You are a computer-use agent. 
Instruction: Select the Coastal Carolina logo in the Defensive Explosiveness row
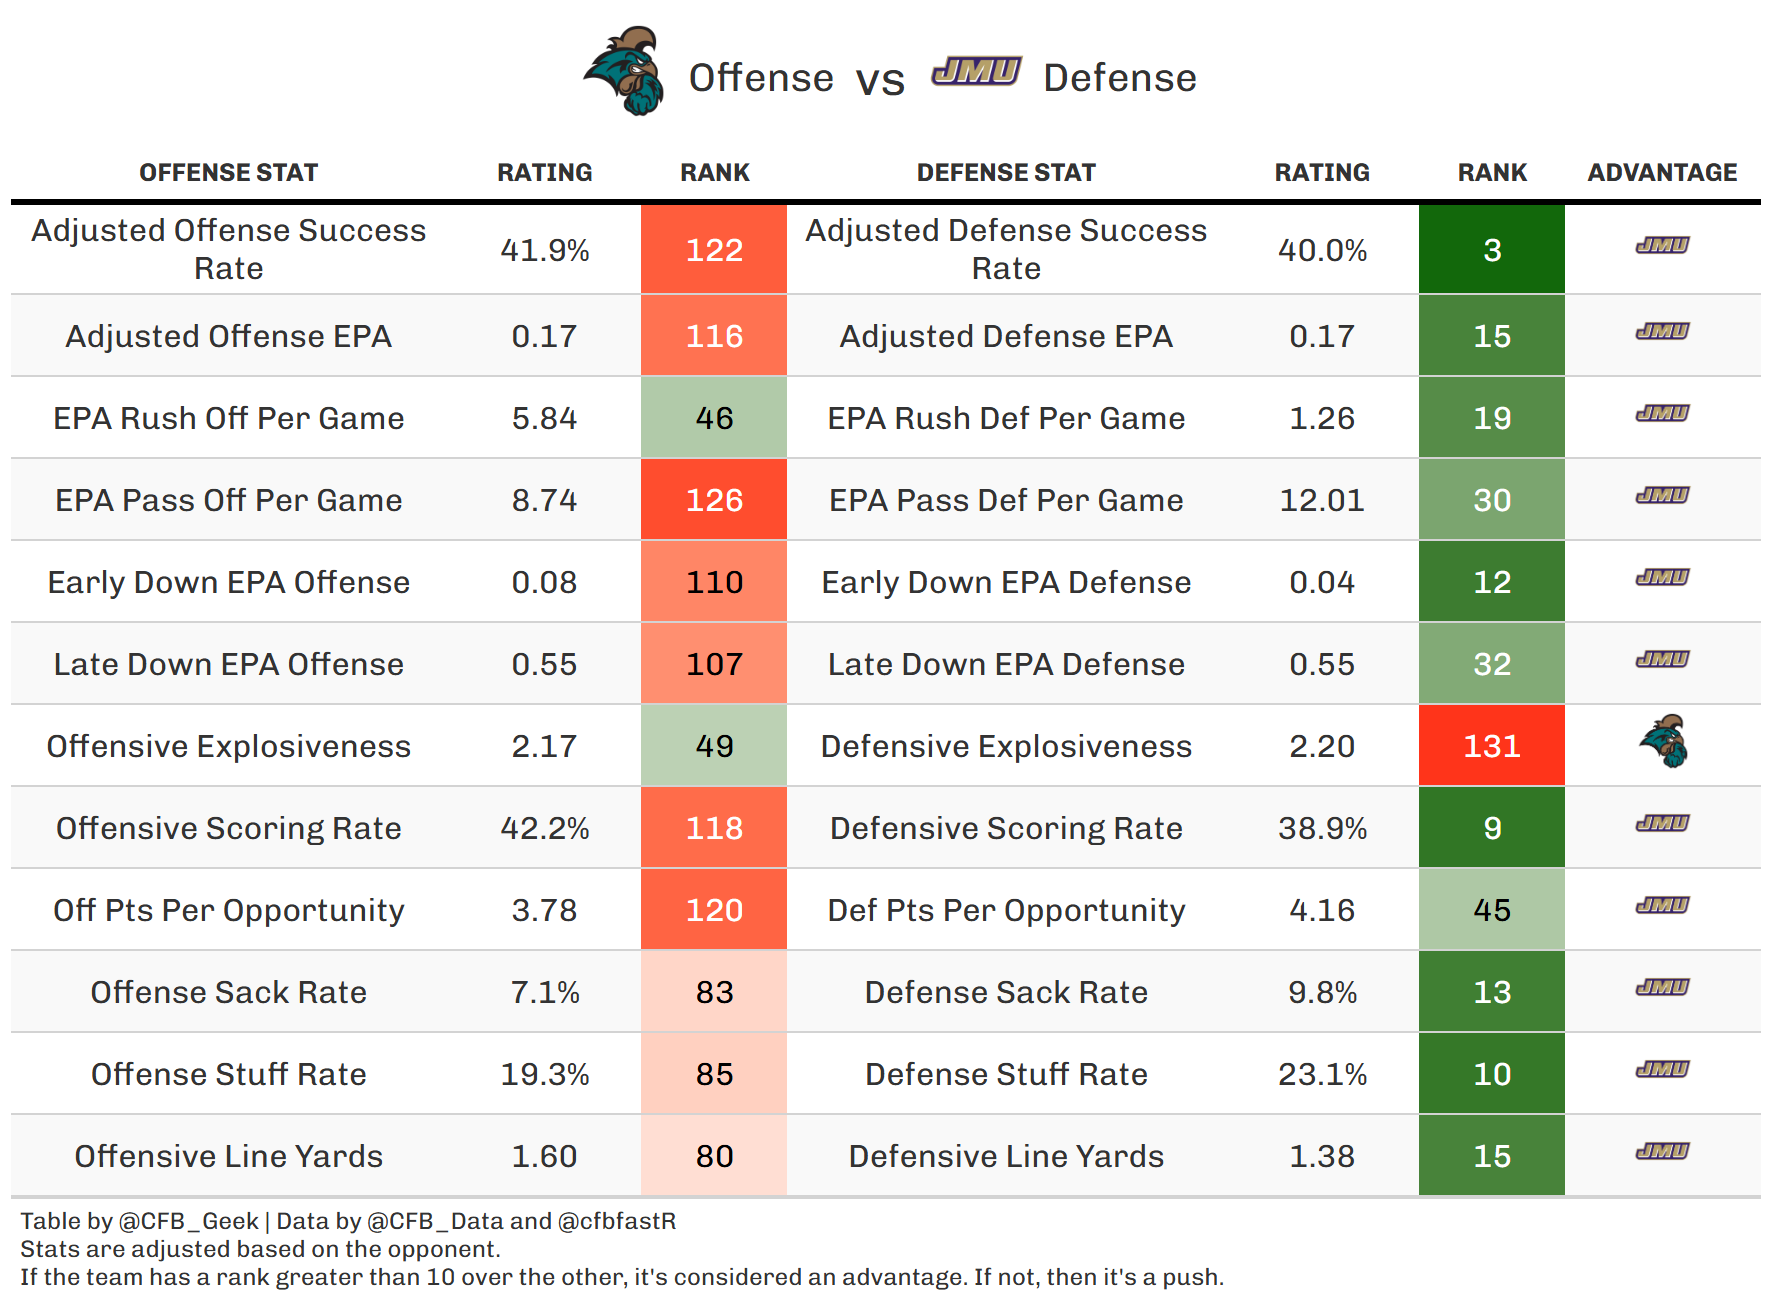click(x=1662, y=742)
